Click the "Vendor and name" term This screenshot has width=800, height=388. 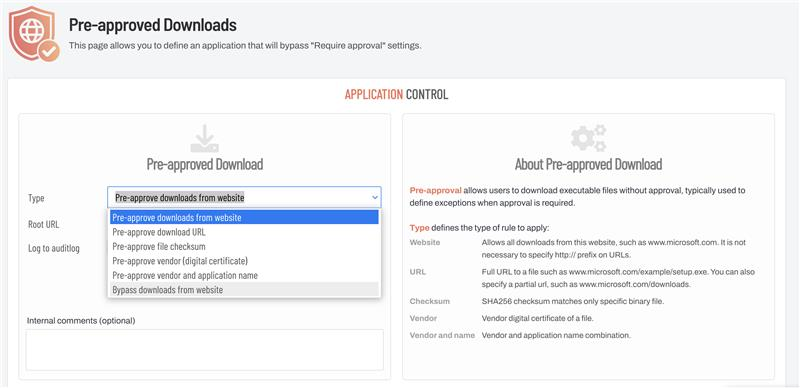point(442,335)
